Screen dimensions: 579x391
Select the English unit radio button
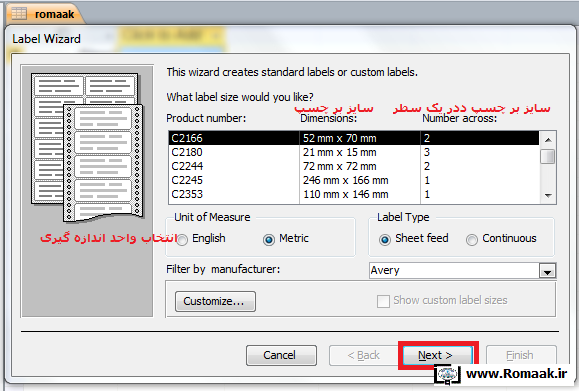pos(182,240)
